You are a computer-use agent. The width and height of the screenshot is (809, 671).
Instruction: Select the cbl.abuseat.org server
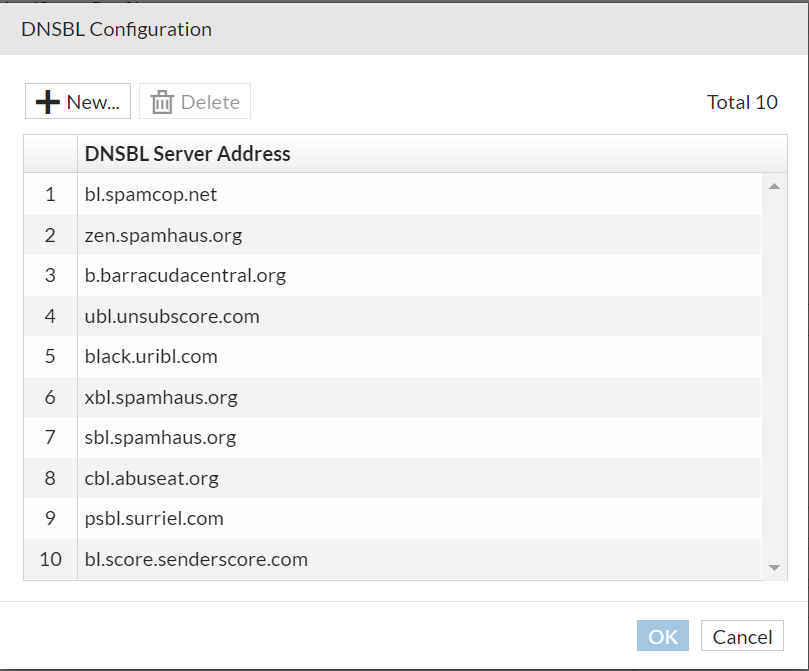(152, 479)
